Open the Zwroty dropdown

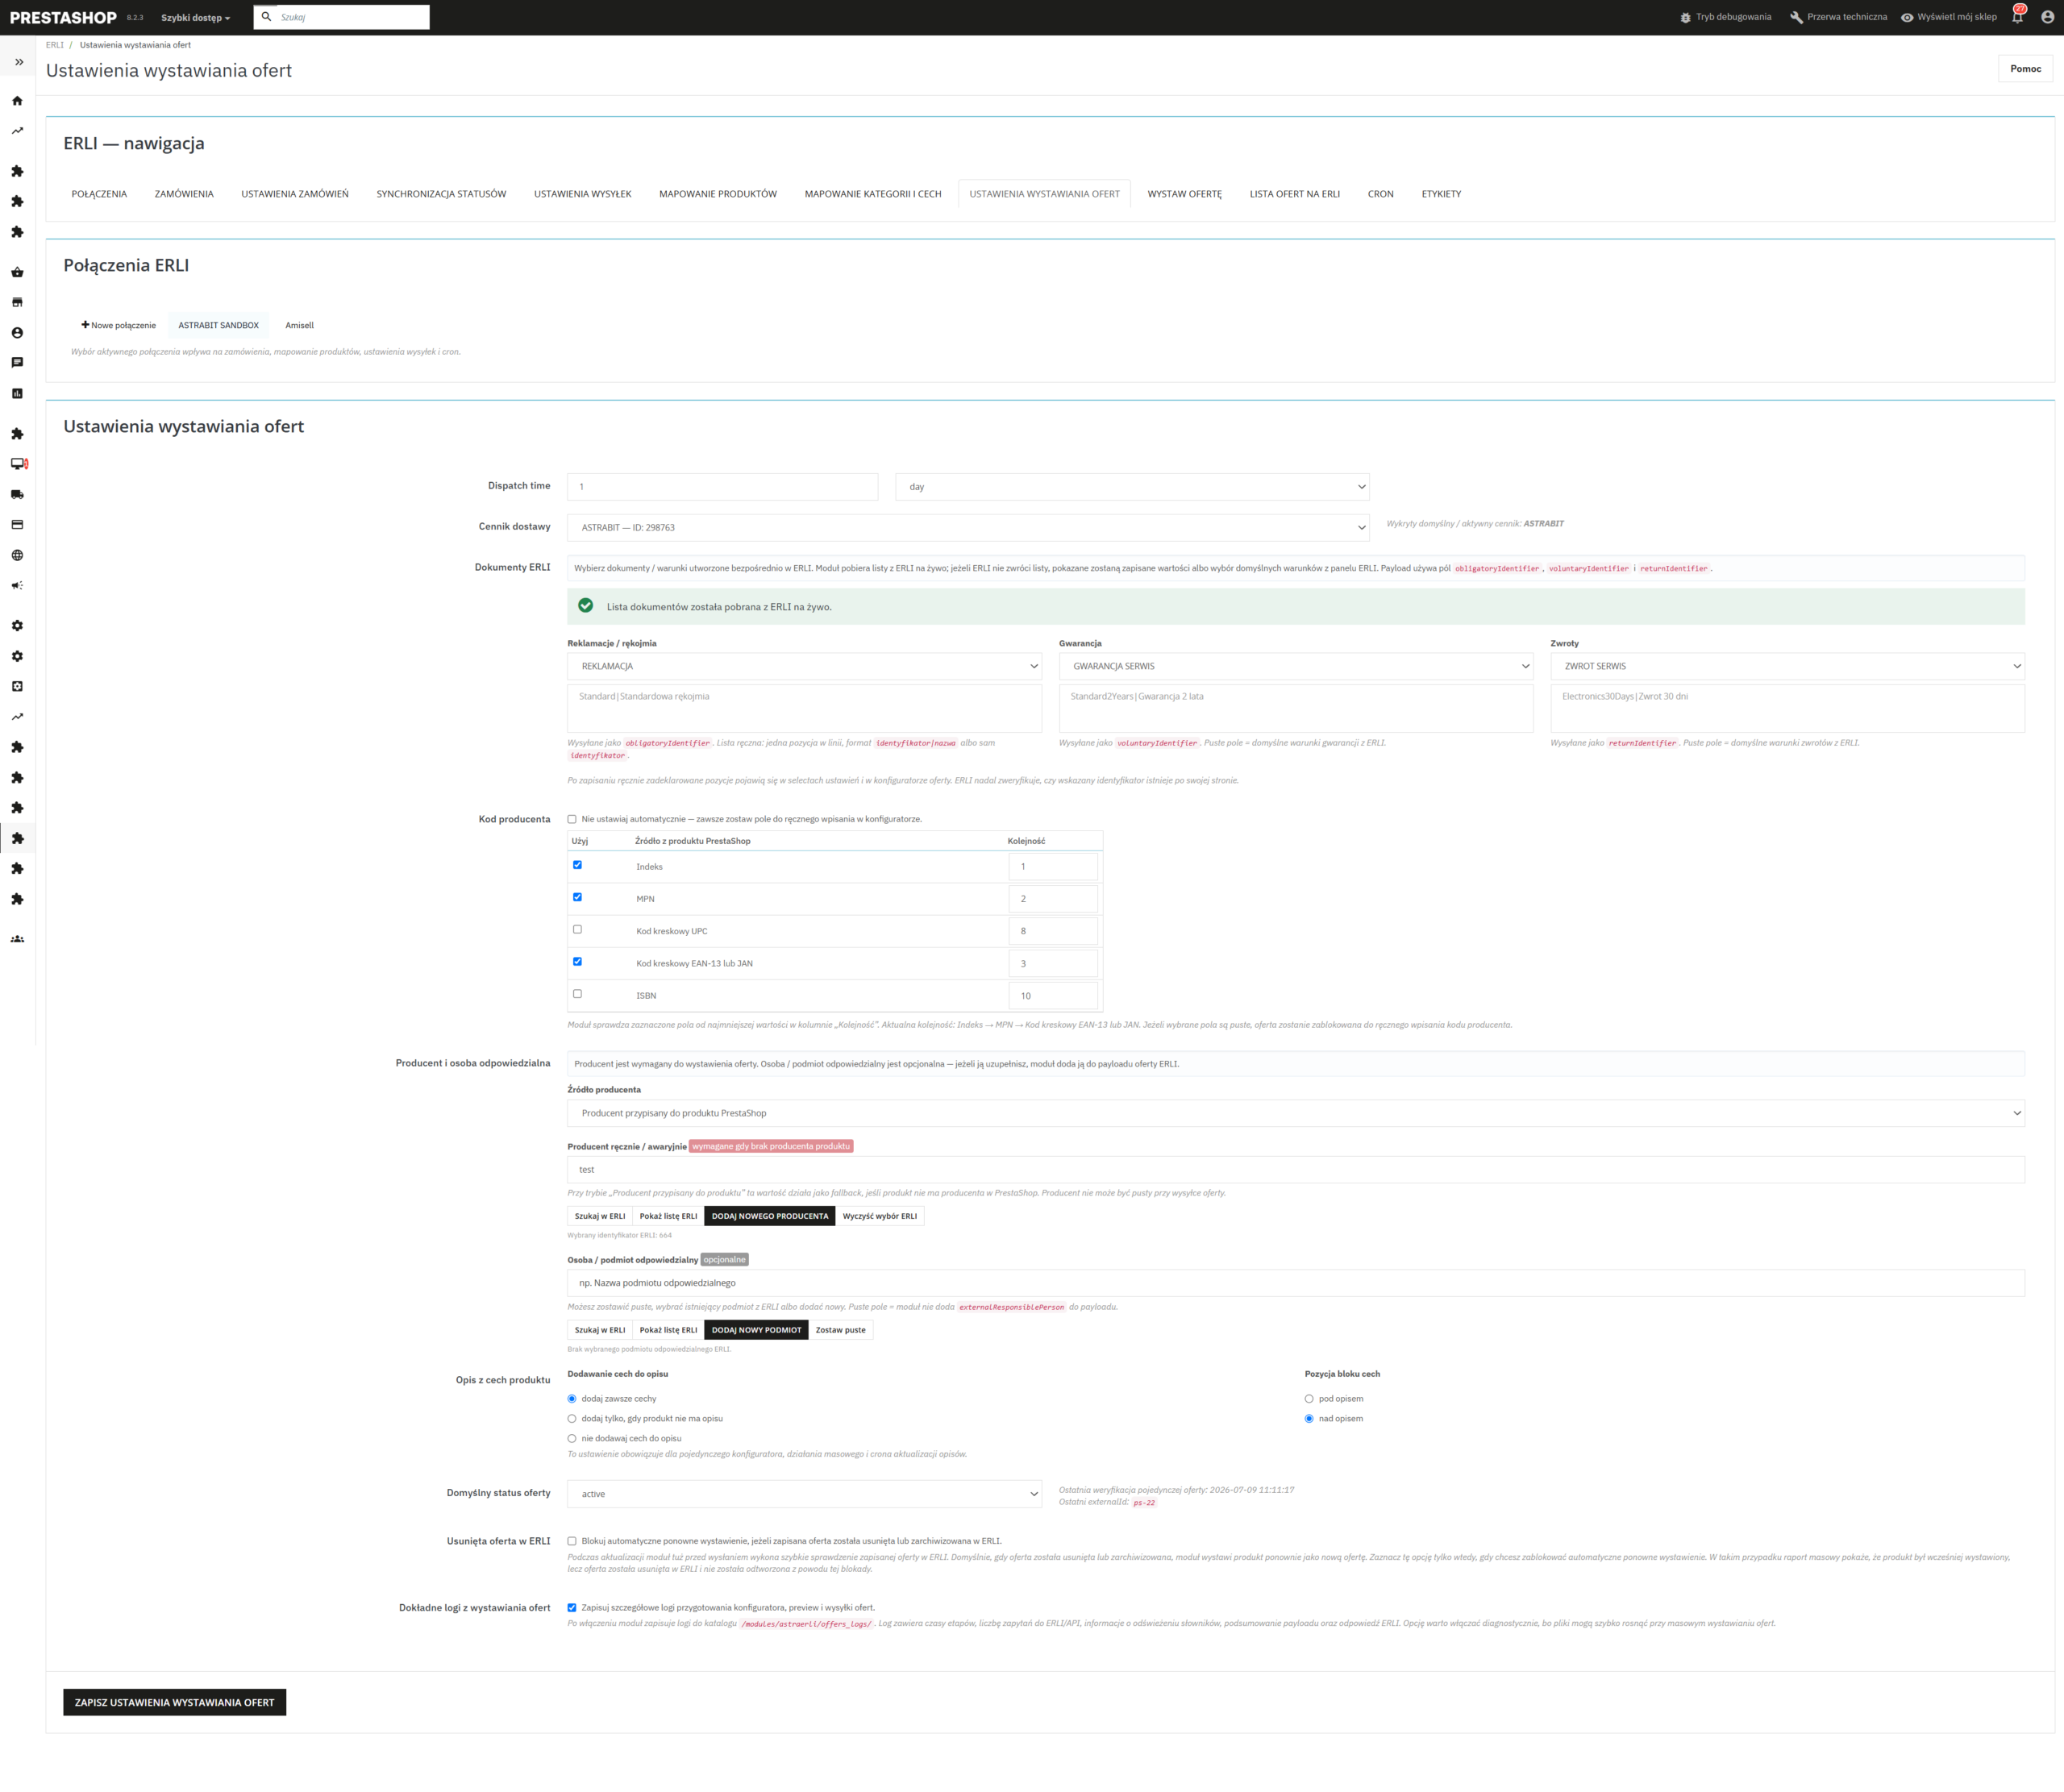tap(1787, 666)
